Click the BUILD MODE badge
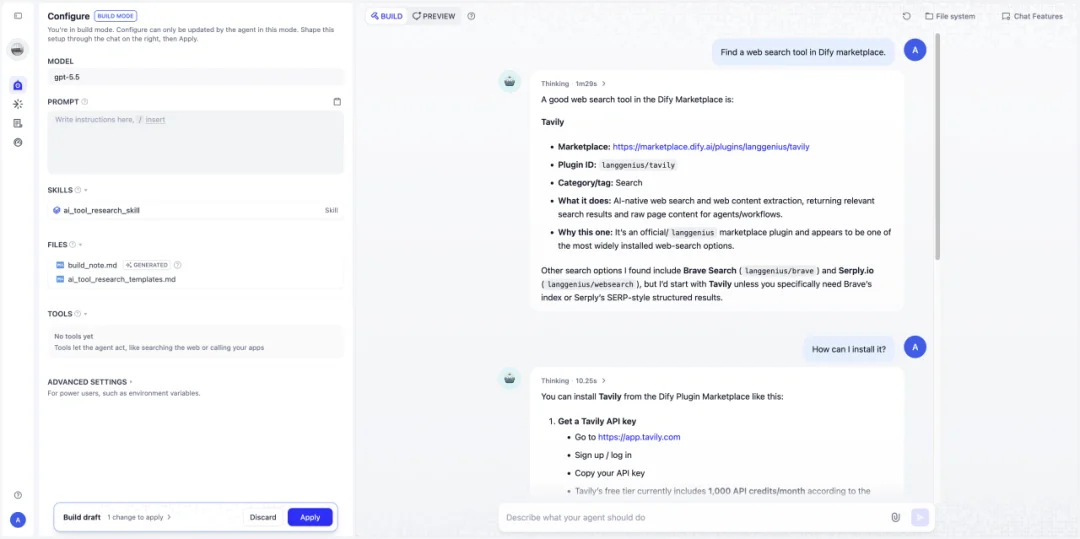Image resolution: width=1080 pixels, height=539 pixels. pos(116,17)
